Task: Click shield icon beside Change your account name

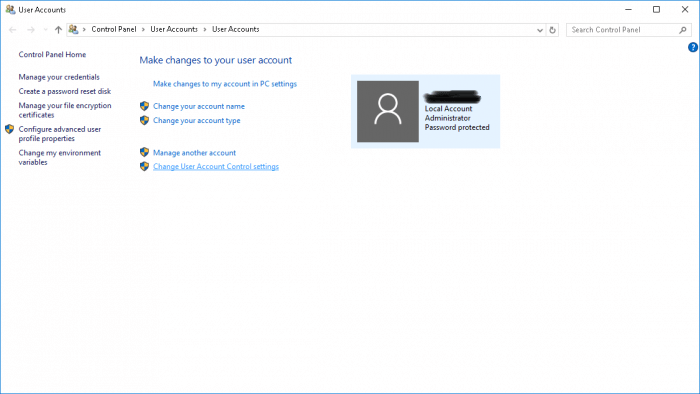Action: pos(144,106)
